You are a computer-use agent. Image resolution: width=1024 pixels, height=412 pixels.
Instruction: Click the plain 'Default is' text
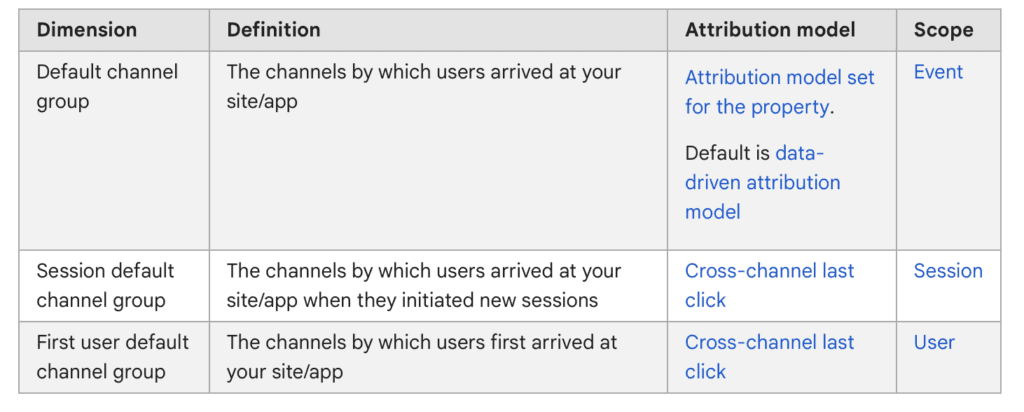click(x=727, y=154)
